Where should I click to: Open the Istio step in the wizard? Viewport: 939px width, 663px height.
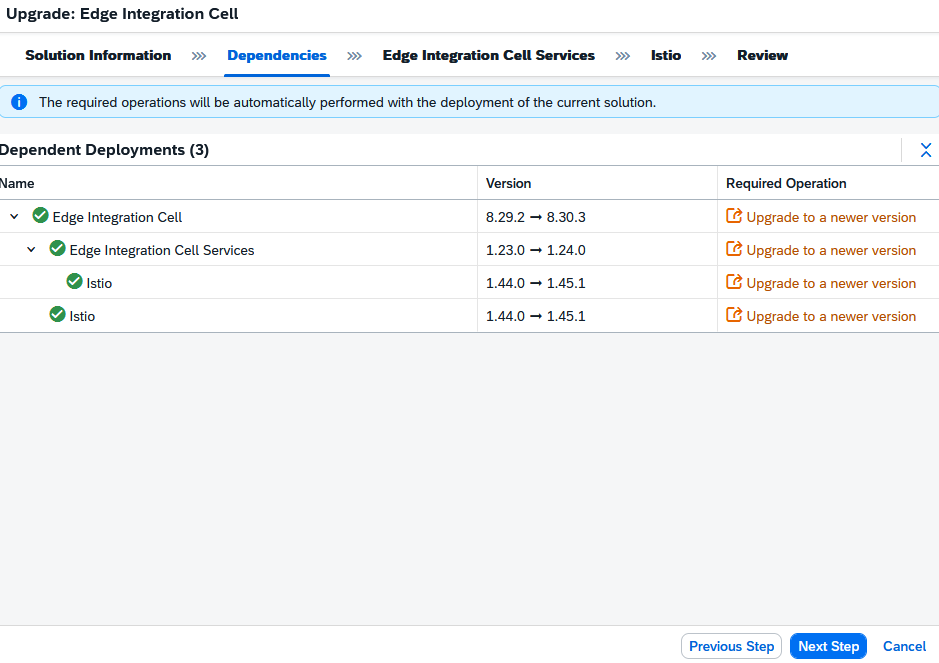(665, 55)
